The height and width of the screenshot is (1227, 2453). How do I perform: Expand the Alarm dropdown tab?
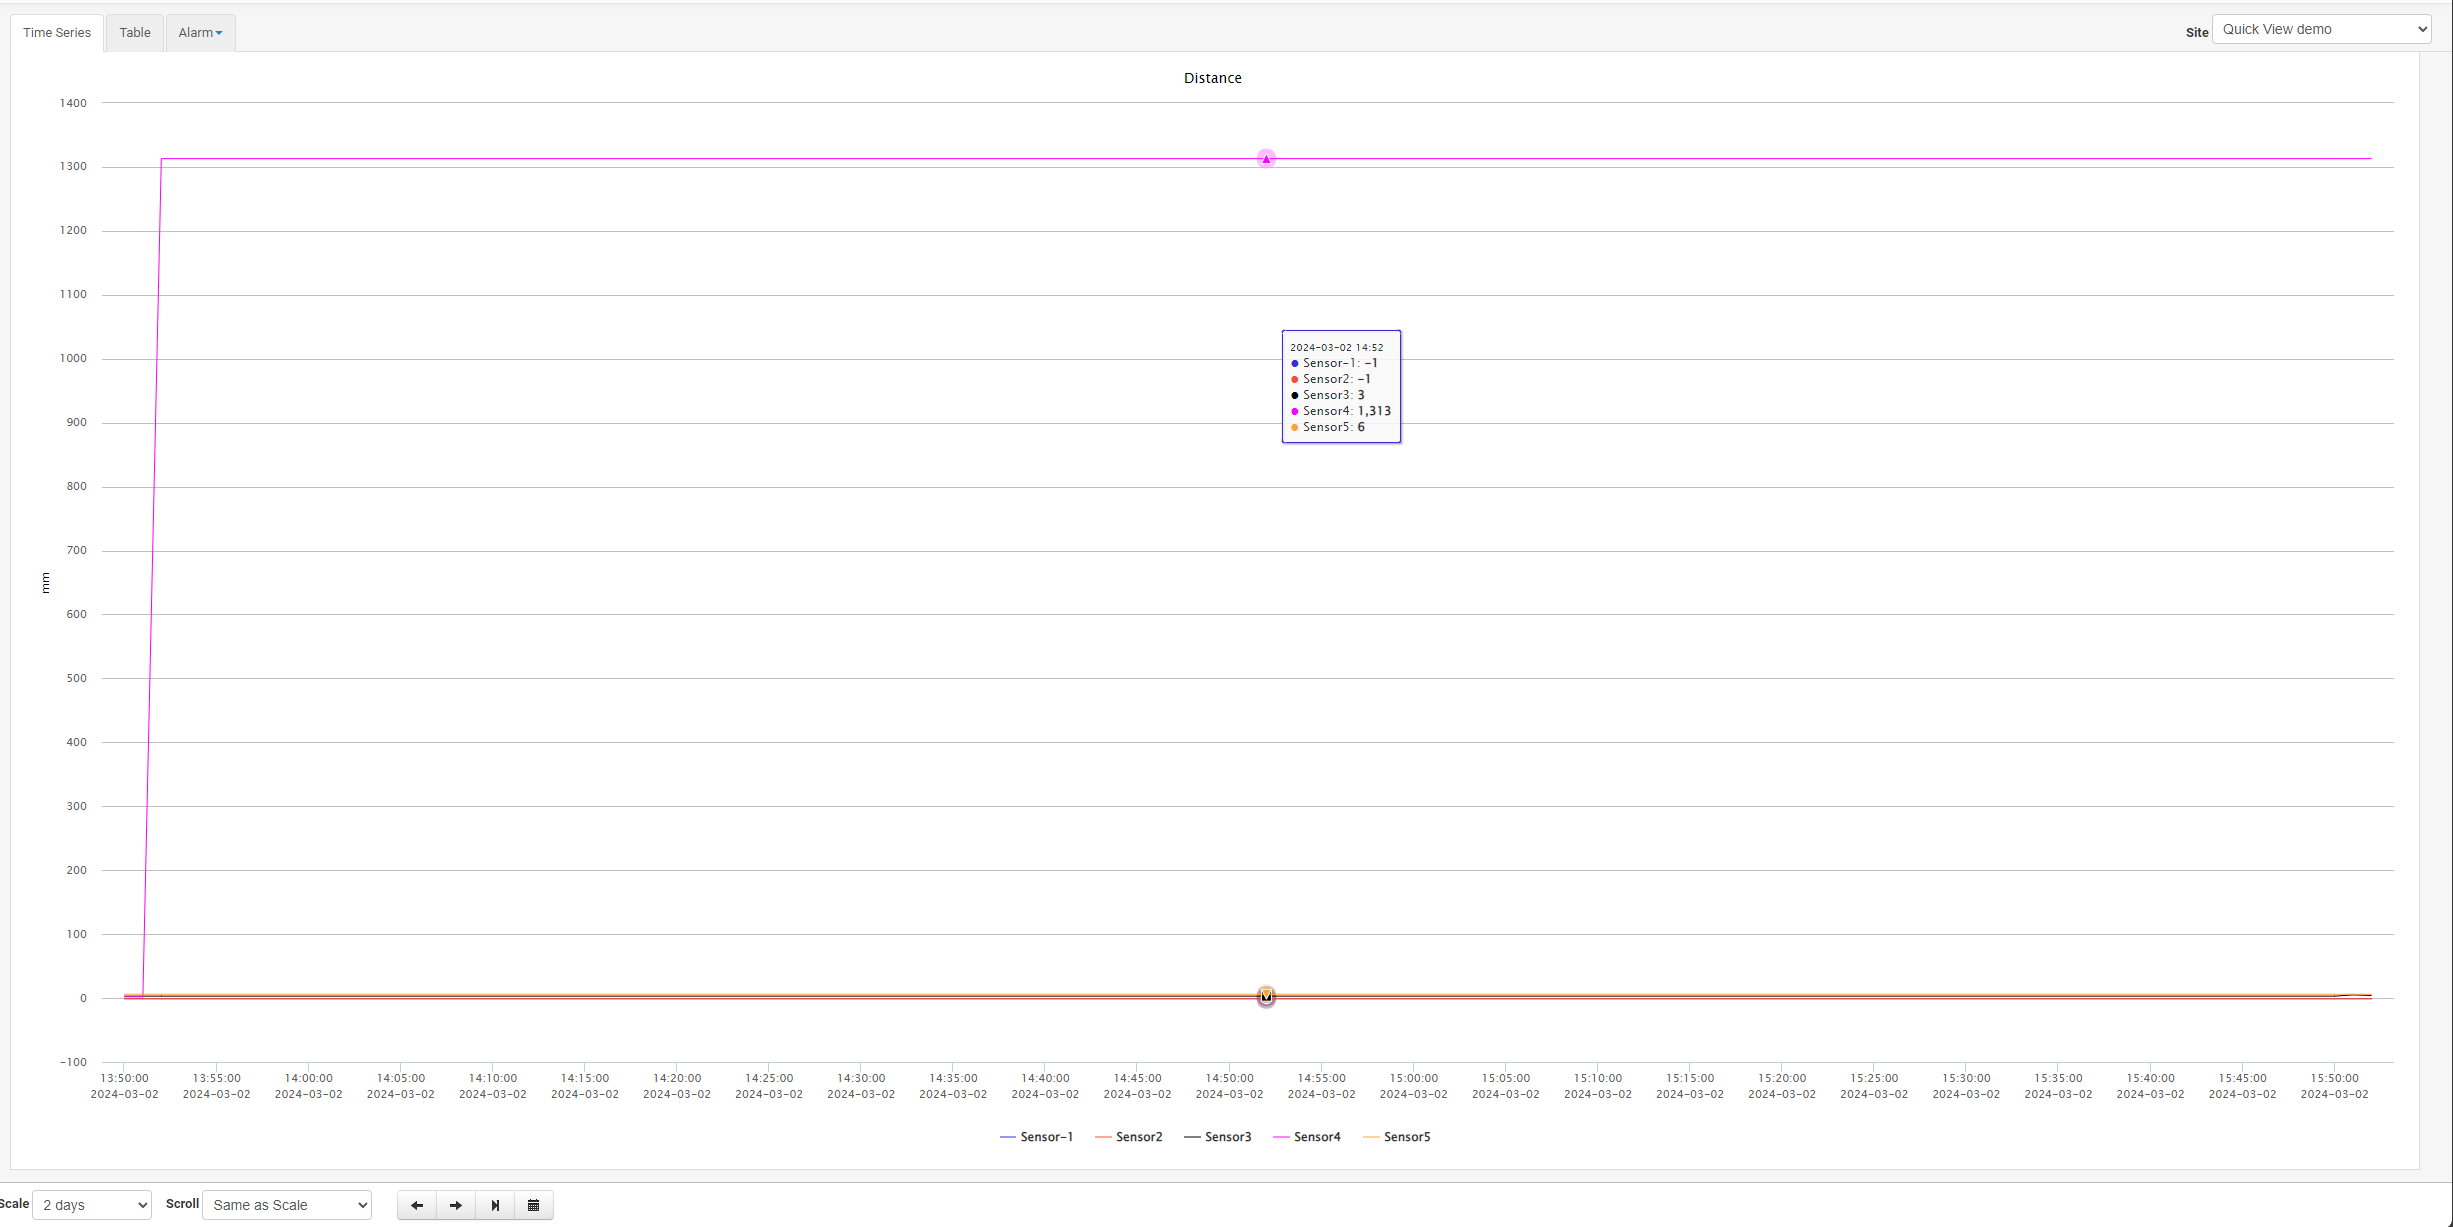click(x=200, y=33)
